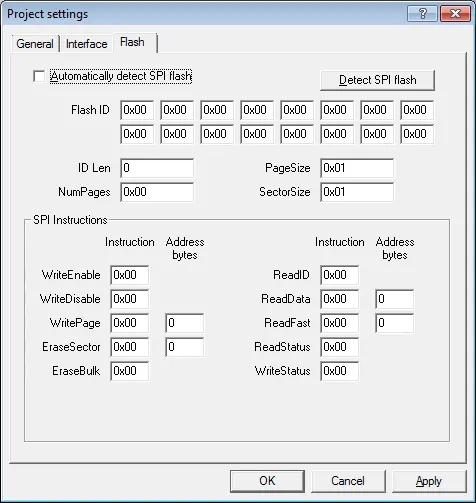Click OK to confirm settings
Image resolution: width=476 pixels, height=503 pixels.
(x=267, y=481)
